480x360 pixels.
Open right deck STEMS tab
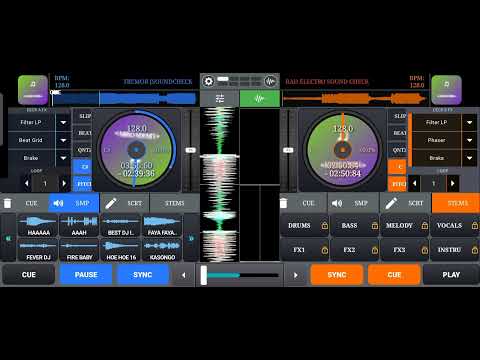pos(455,203)
